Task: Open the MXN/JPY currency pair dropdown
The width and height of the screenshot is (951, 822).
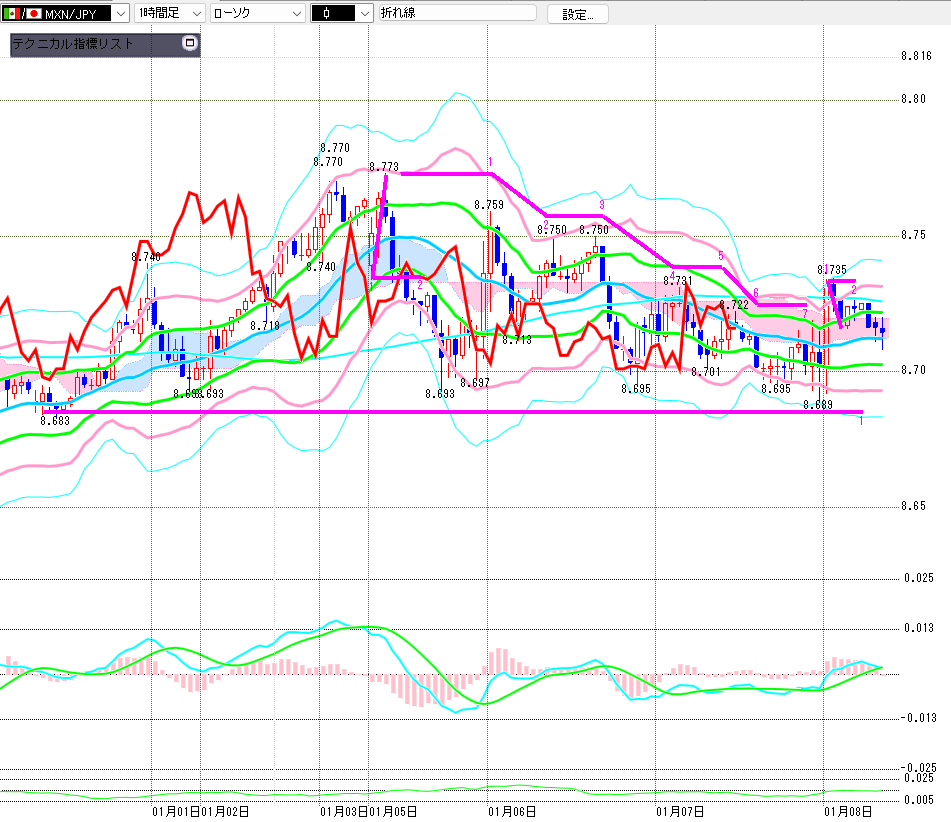Action: (x=121, y=14)
